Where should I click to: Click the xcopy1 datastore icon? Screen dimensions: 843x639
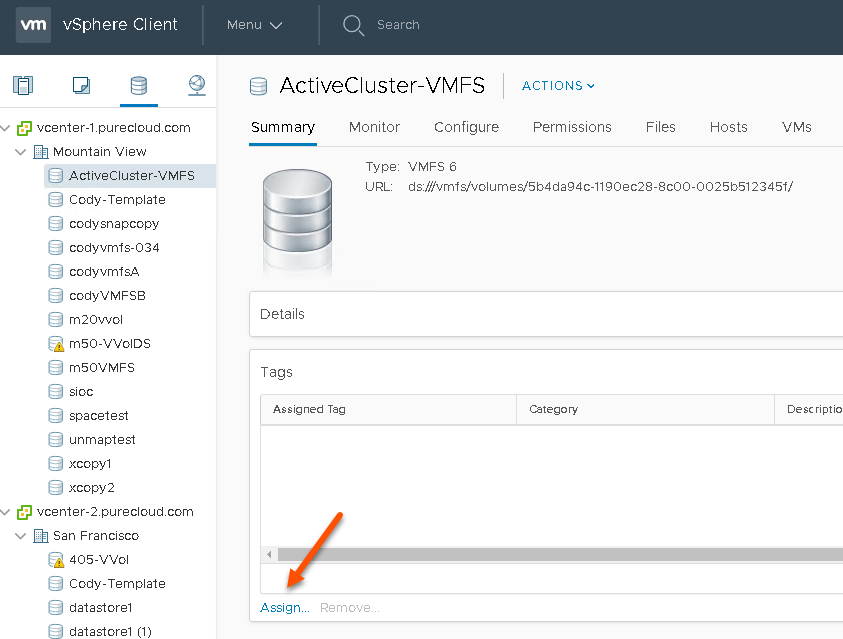coord(56,464)
